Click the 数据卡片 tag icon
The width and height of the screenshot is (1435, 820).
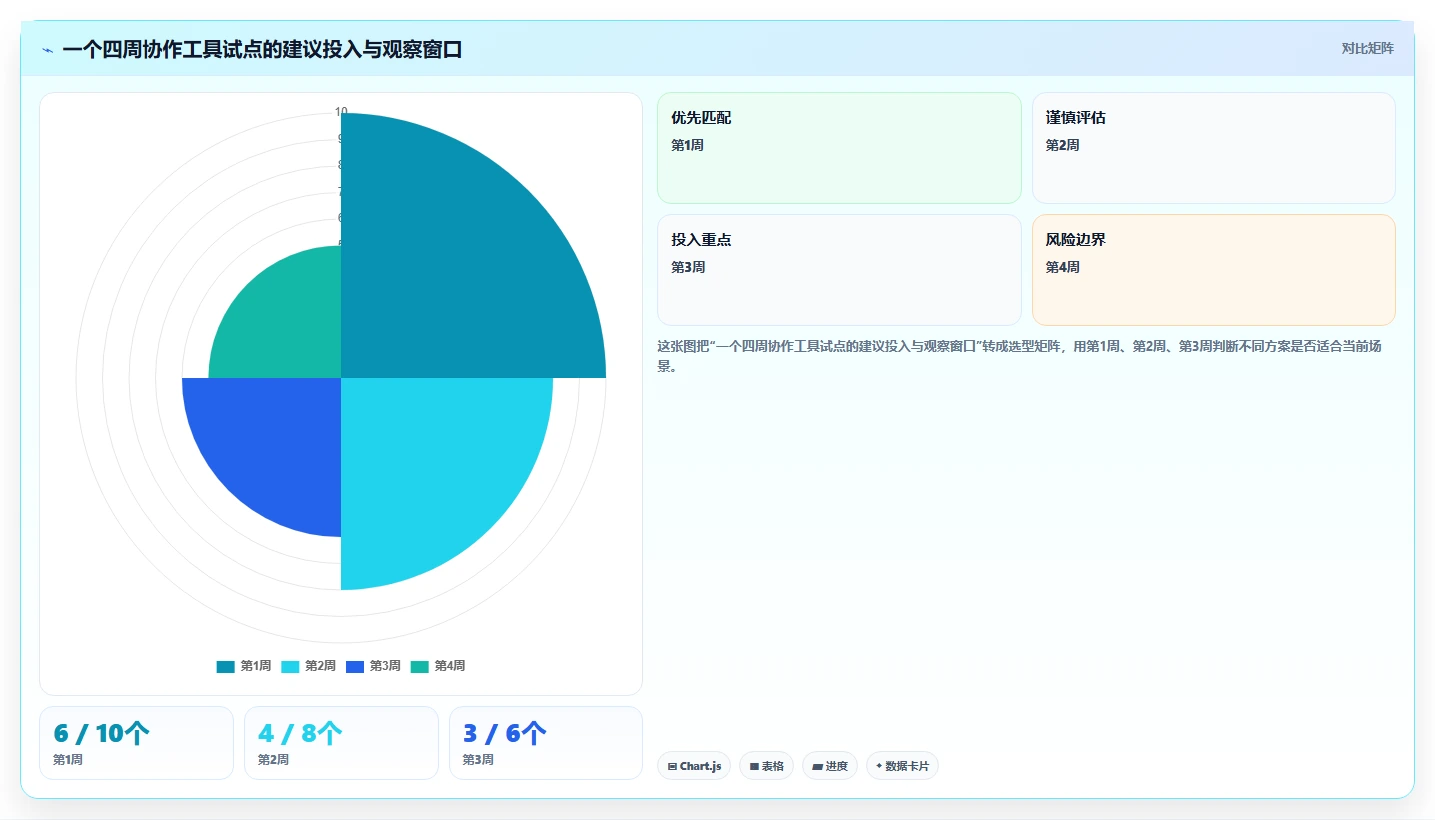pyautogui.click(x=879, y=766)
